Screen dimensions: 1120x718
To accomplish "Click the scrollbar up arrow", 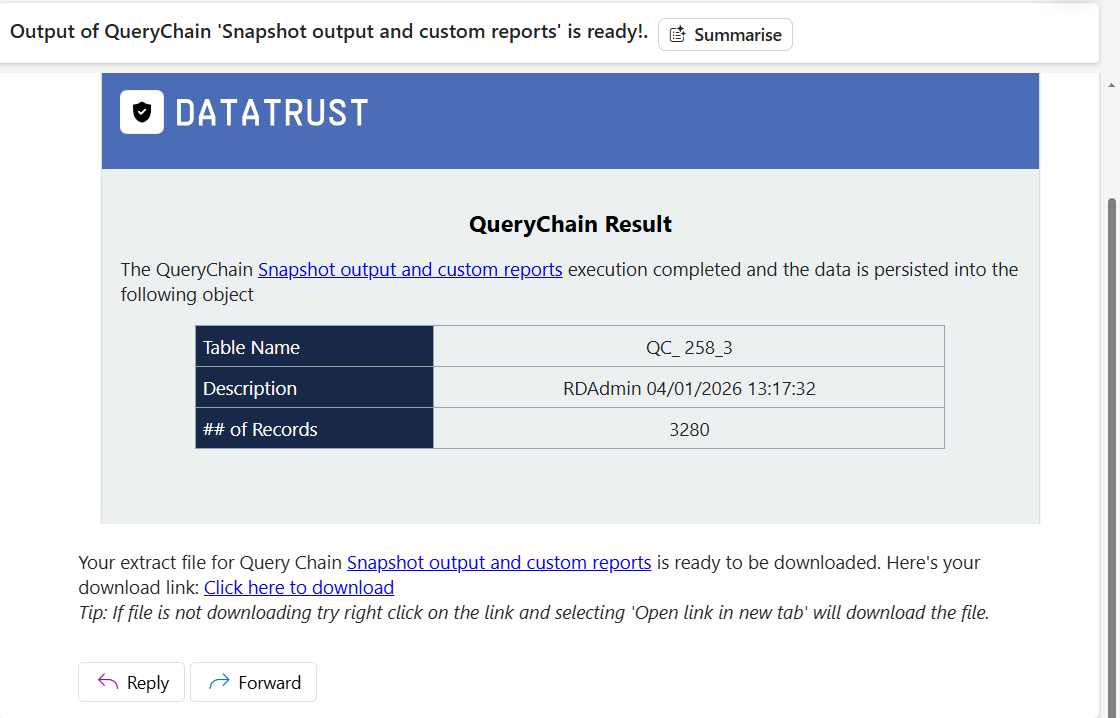I will [x=1111, y=84].
